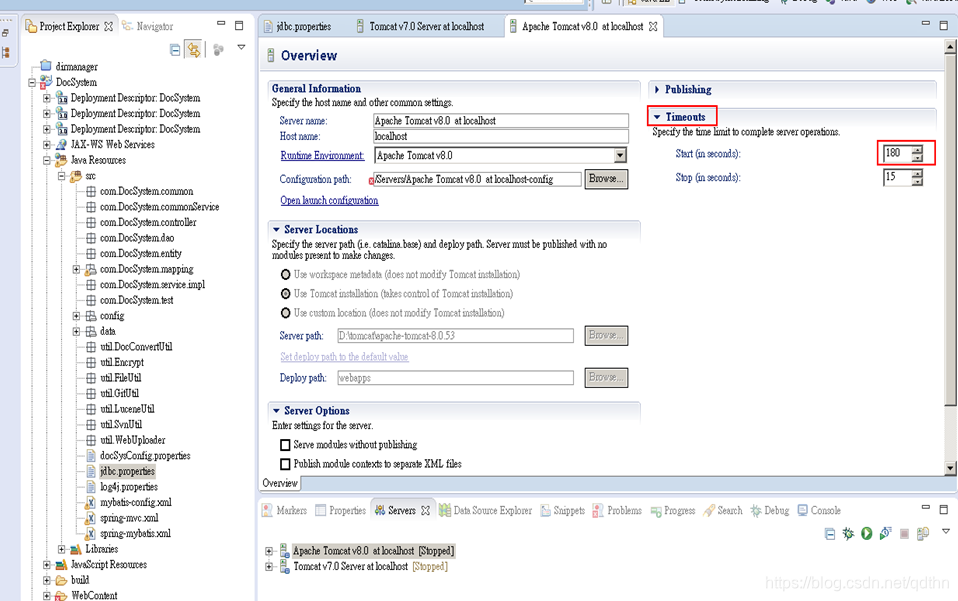This screenshot has width=958, height=601.
Task: Open Servers view menu triangle
Action: coord(946,531)
